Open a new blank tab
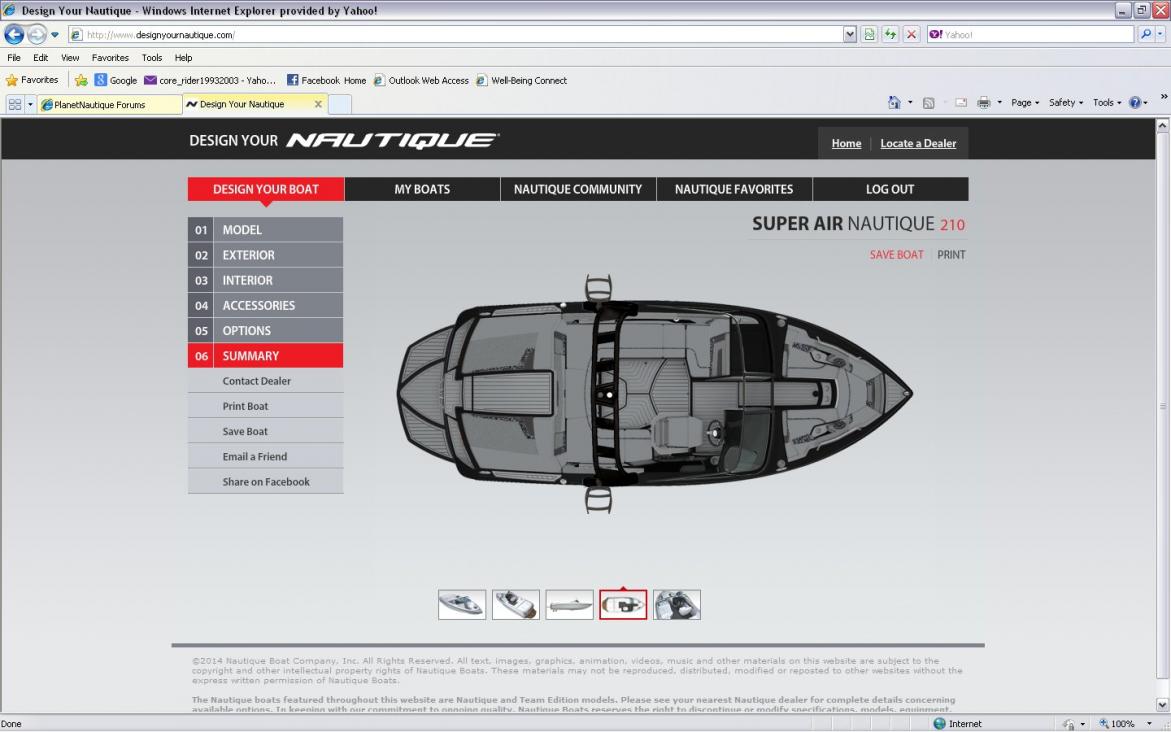 click(340, 105)
